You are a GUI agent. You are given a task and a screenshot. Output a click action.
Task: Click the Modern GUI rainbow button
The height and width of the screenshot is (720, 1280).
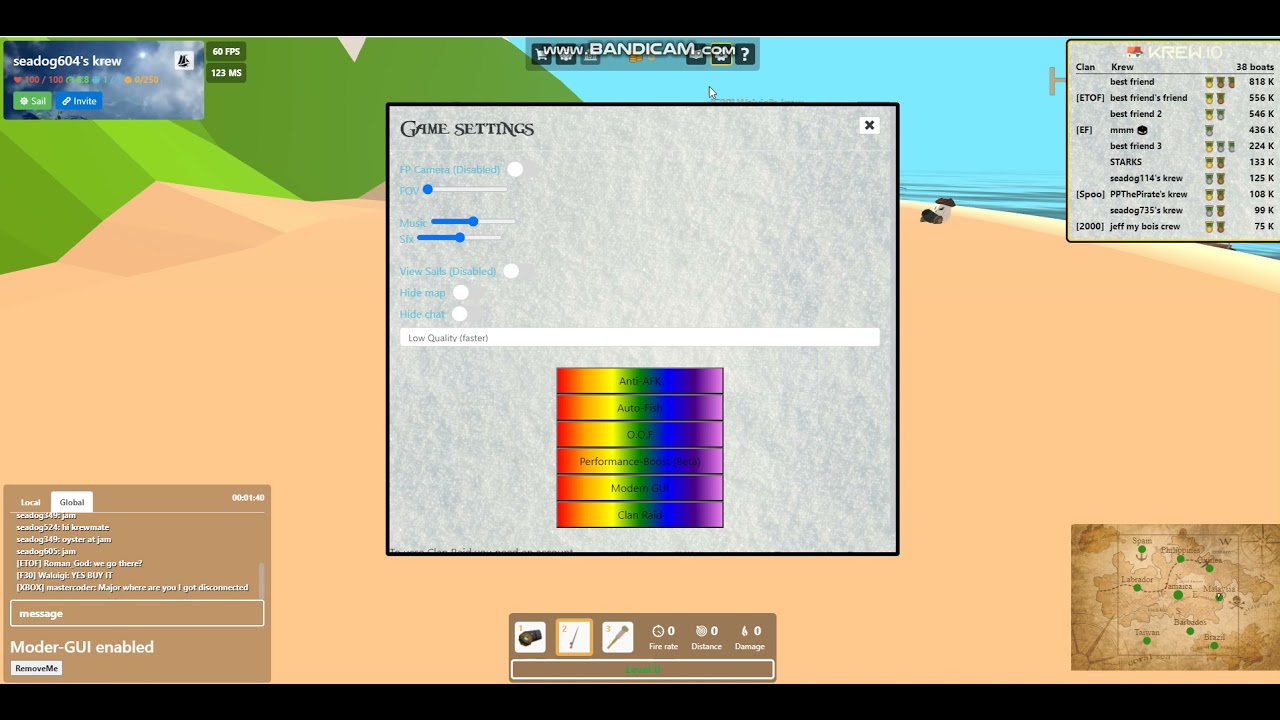[x=640, y=488]
